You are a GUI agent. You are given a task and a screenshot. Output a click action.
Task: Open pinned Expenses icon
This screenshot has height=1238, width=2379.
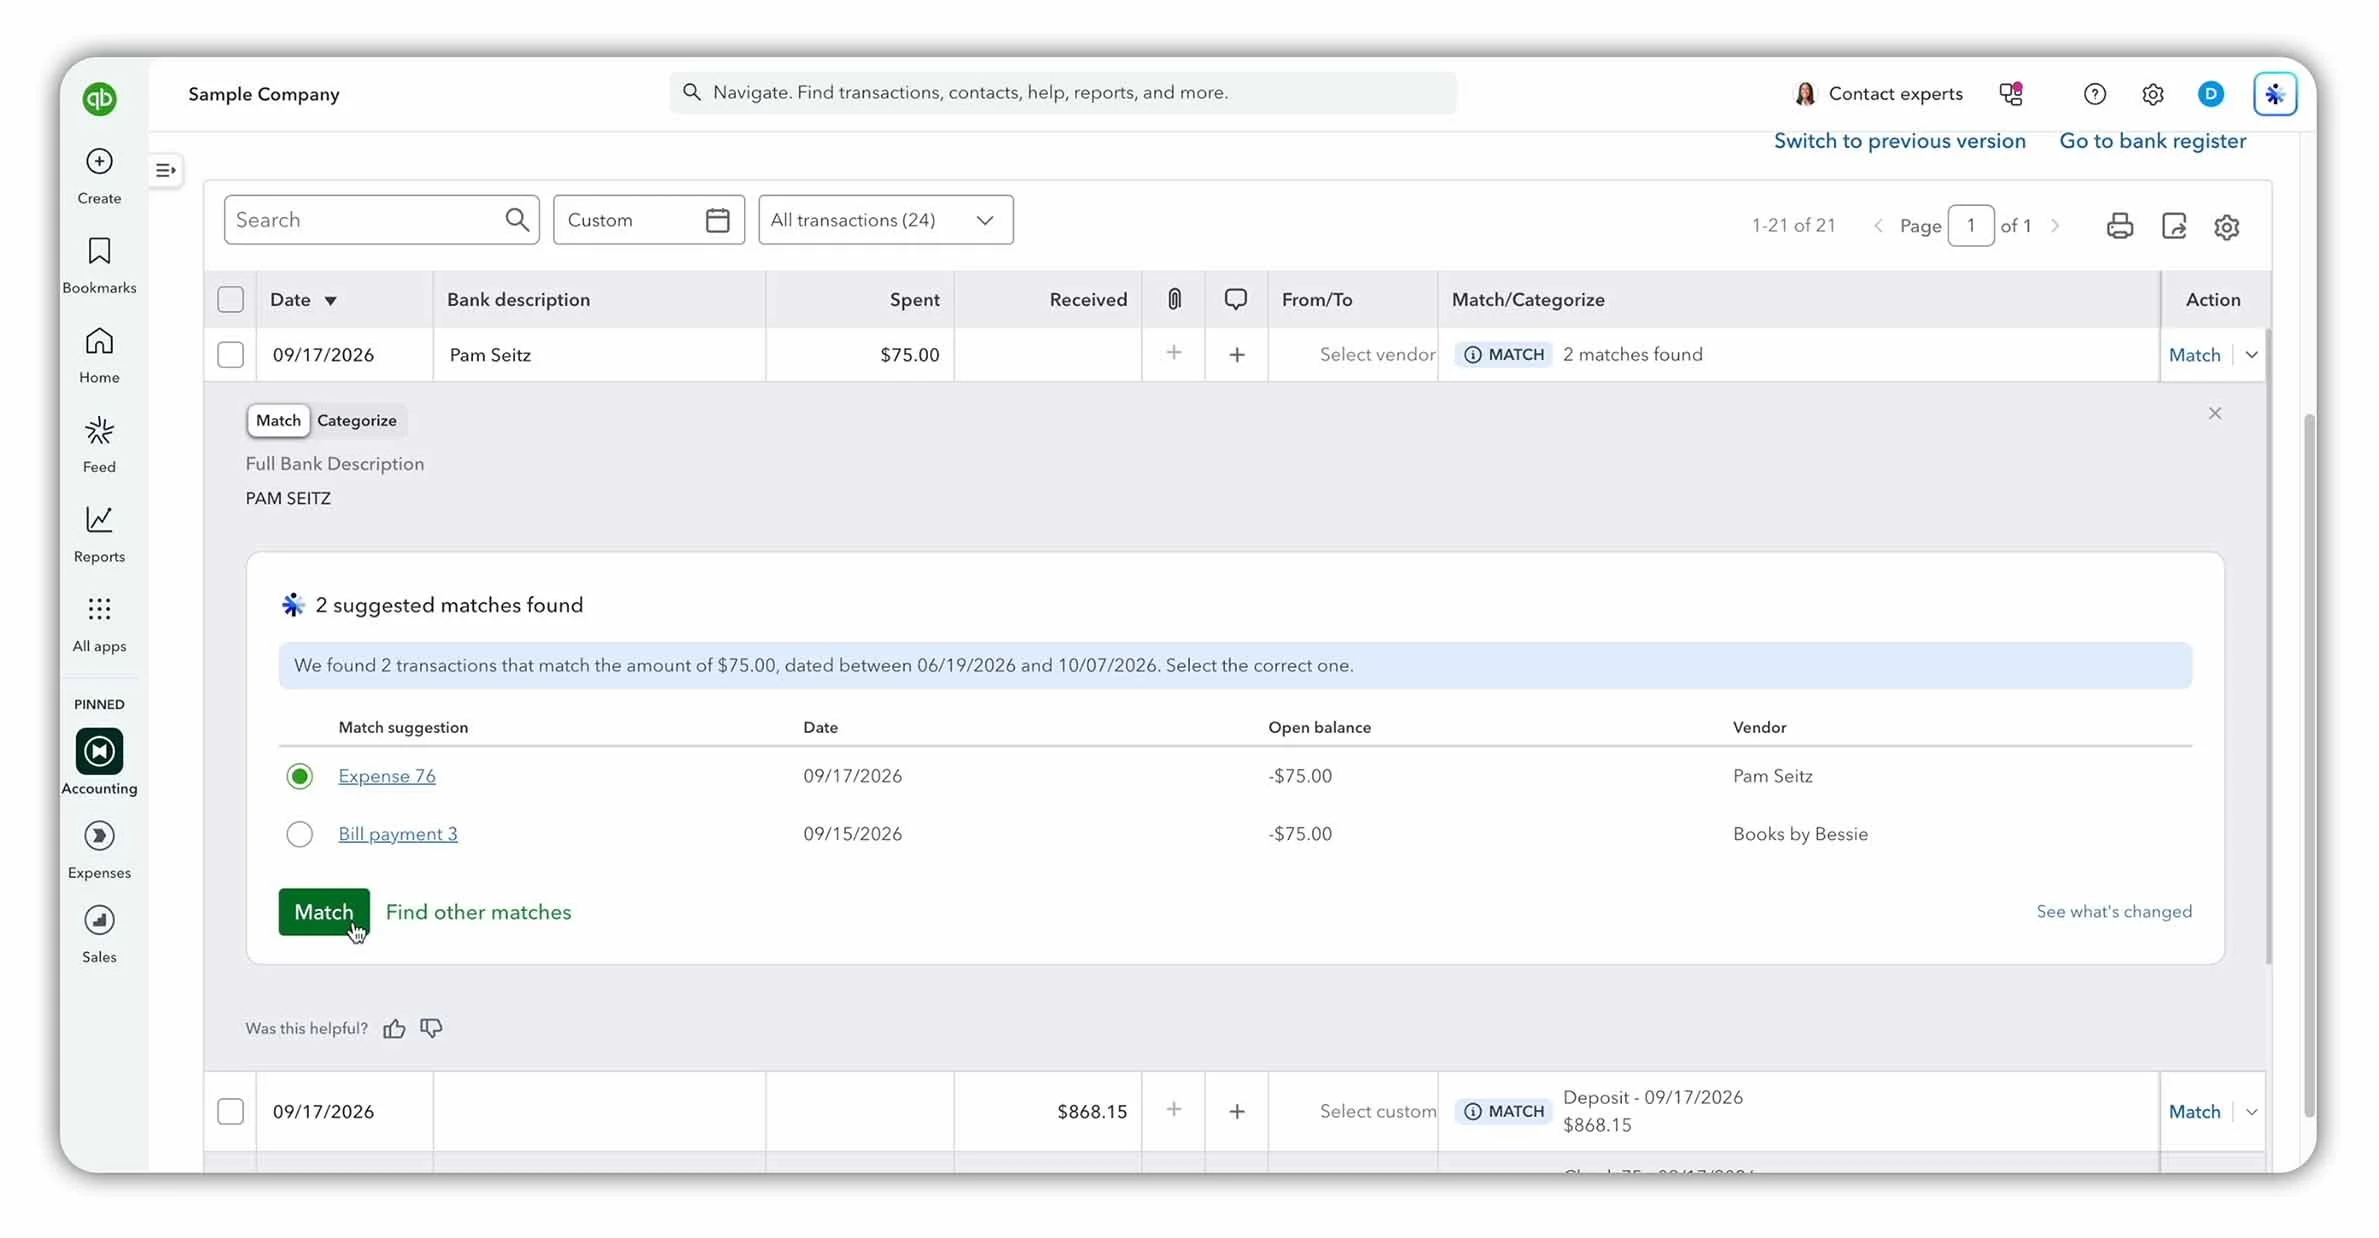(99, 836)
